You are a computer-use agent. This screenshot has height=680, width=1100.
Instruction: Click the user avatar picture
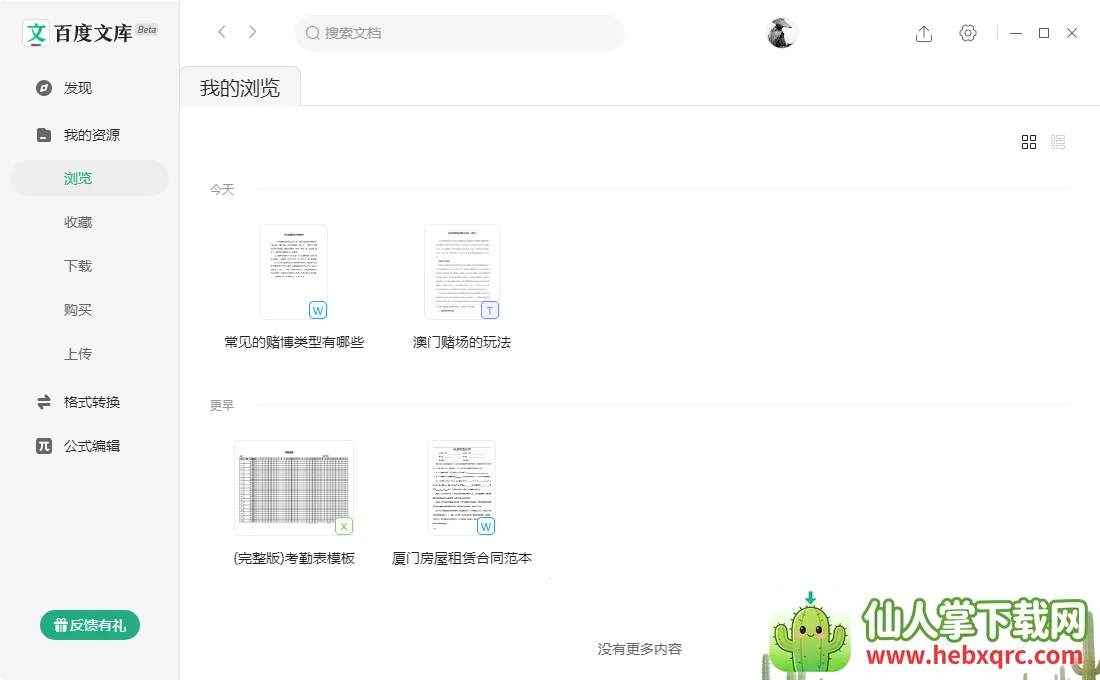click(x=782, y=33)
